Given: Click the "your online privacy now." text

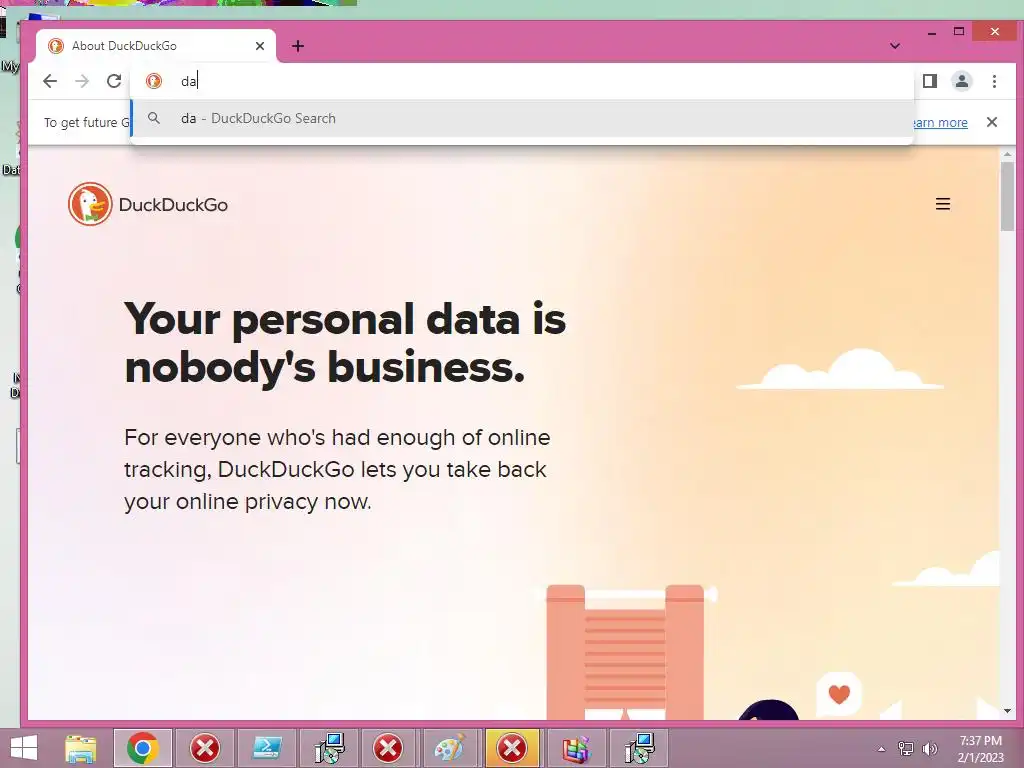Looking at the screenshot, I should pyautogui.click(x=248, y=502).
